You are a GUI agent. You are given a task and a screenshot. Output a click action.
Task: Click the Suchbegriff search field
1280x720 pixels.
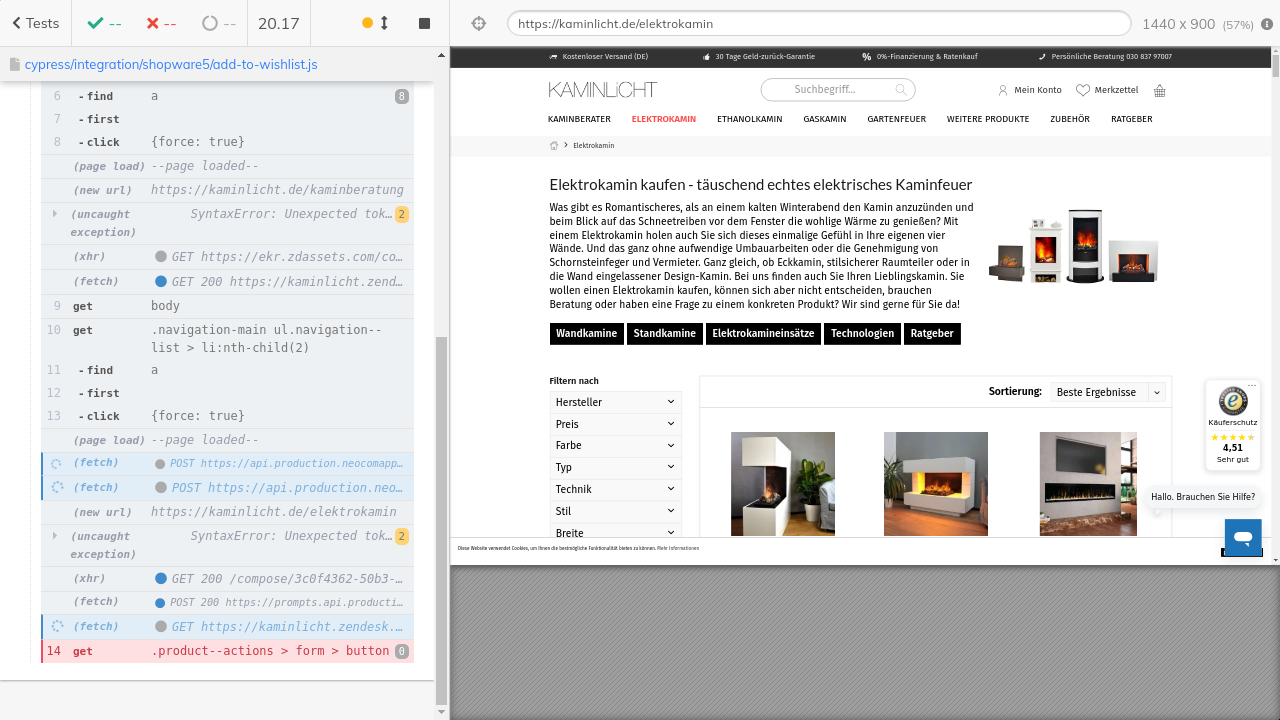pos(838,90)
